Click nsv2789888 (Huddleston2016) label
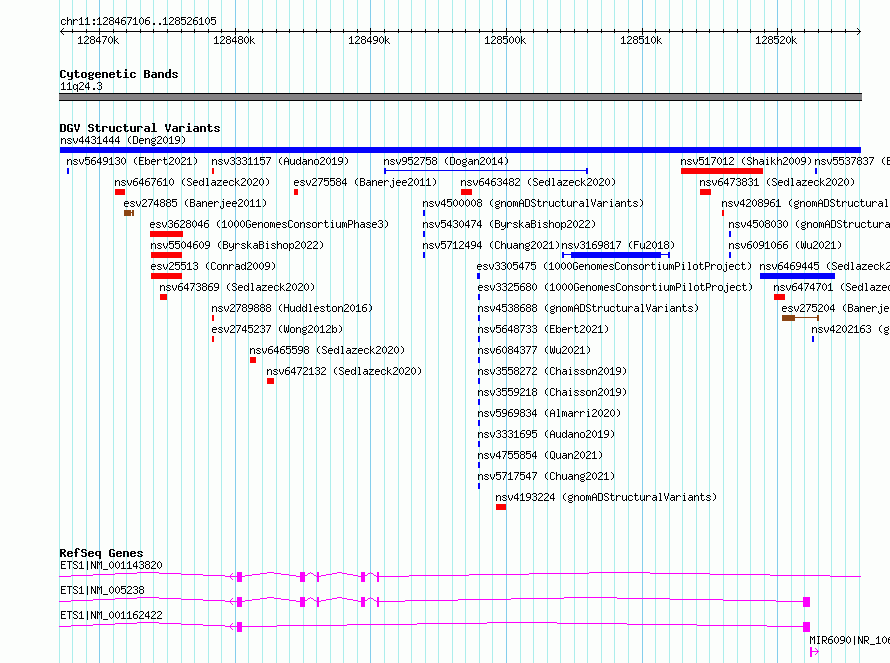This screenshot has width=890, height=663. pyautogui.click(x=292, y=308)
